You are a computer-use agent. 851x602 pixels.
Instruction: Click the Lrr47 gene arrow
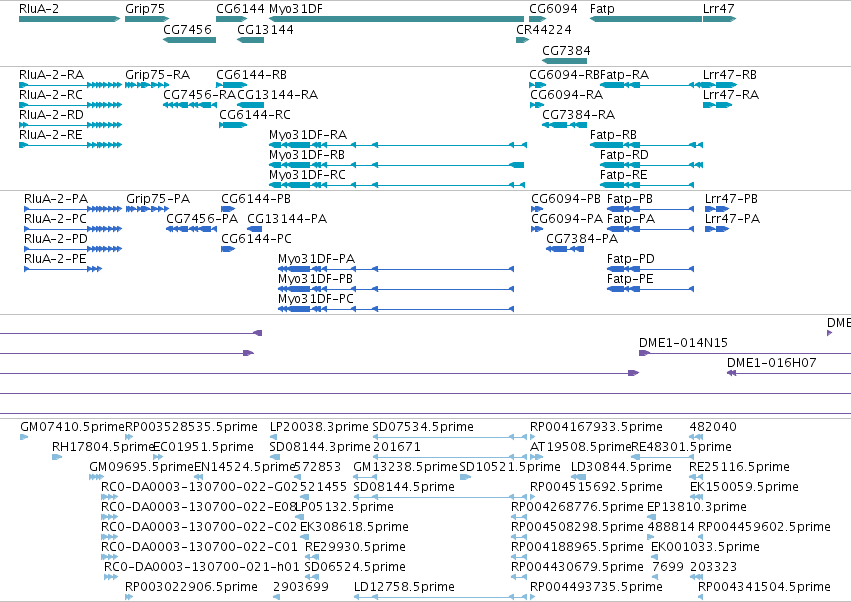pos(720,19)
